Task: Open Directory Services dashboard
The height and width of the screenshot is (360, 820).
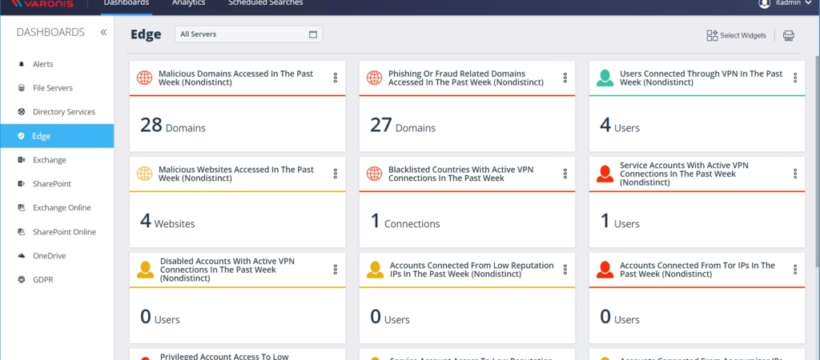Action: [64, 112]
